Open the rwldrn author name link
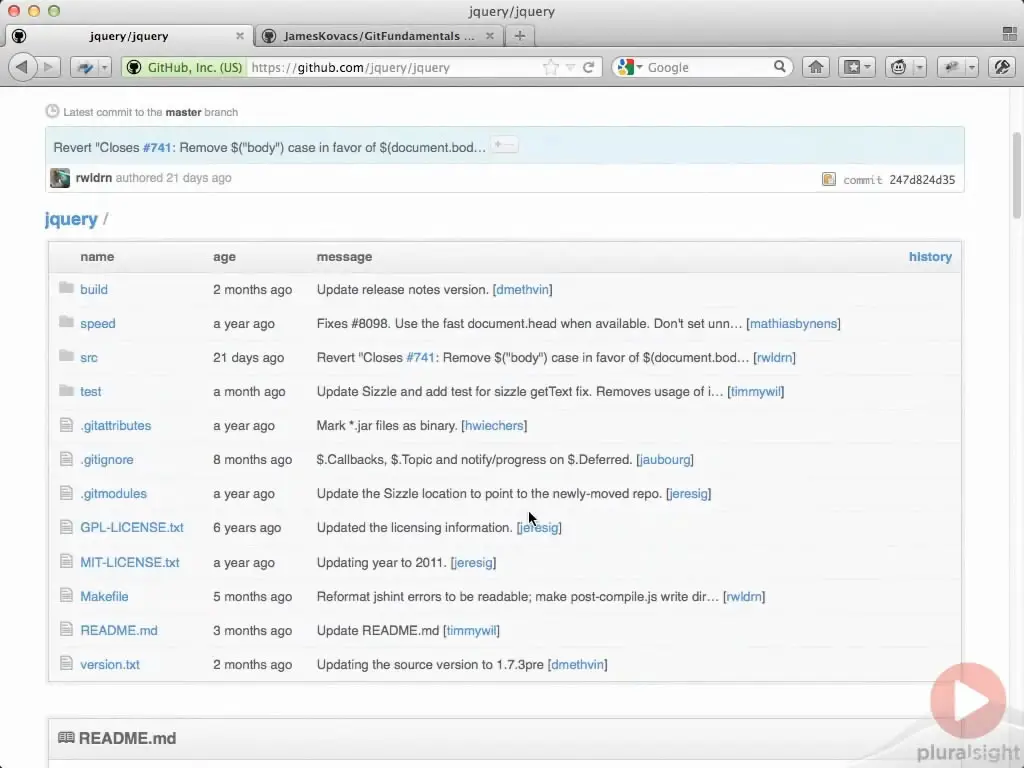The height and width of the screenshot is (768, 1024). (93, 178)
